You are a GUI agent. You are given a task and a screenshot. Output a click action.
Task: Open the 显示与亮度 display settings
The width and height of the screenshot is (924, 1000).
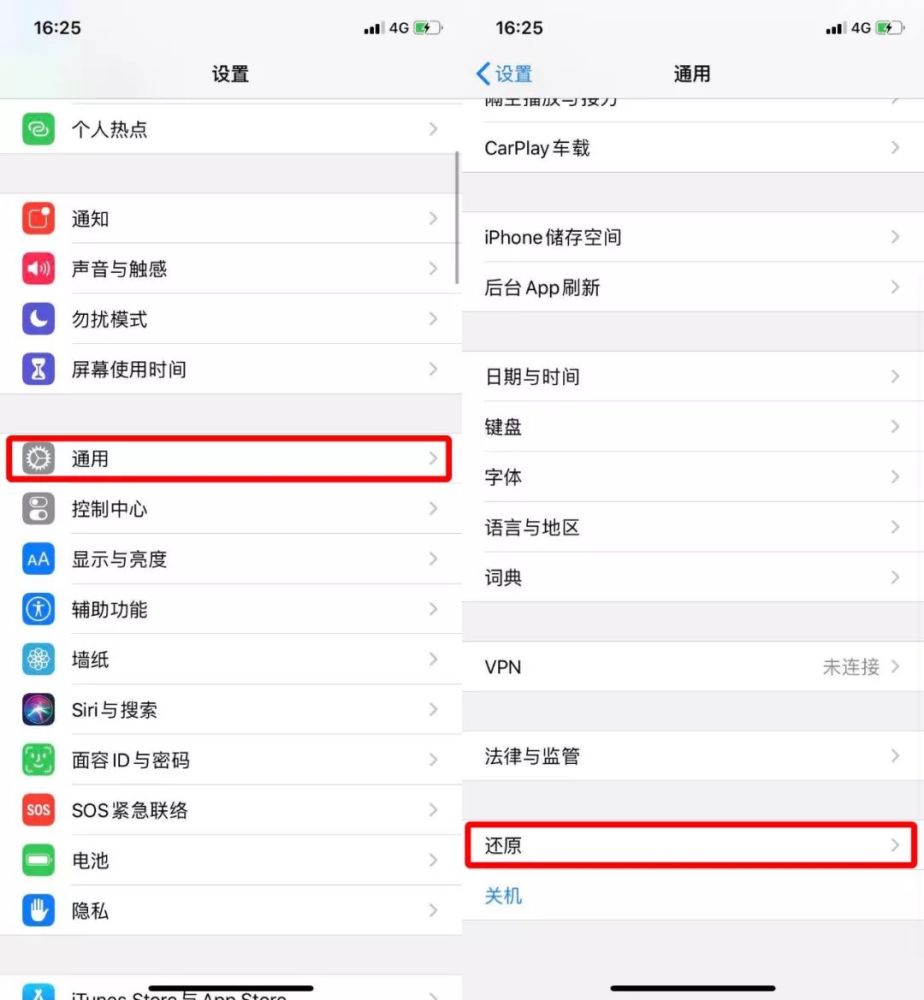pyautogui.click(x=231, y=559)
